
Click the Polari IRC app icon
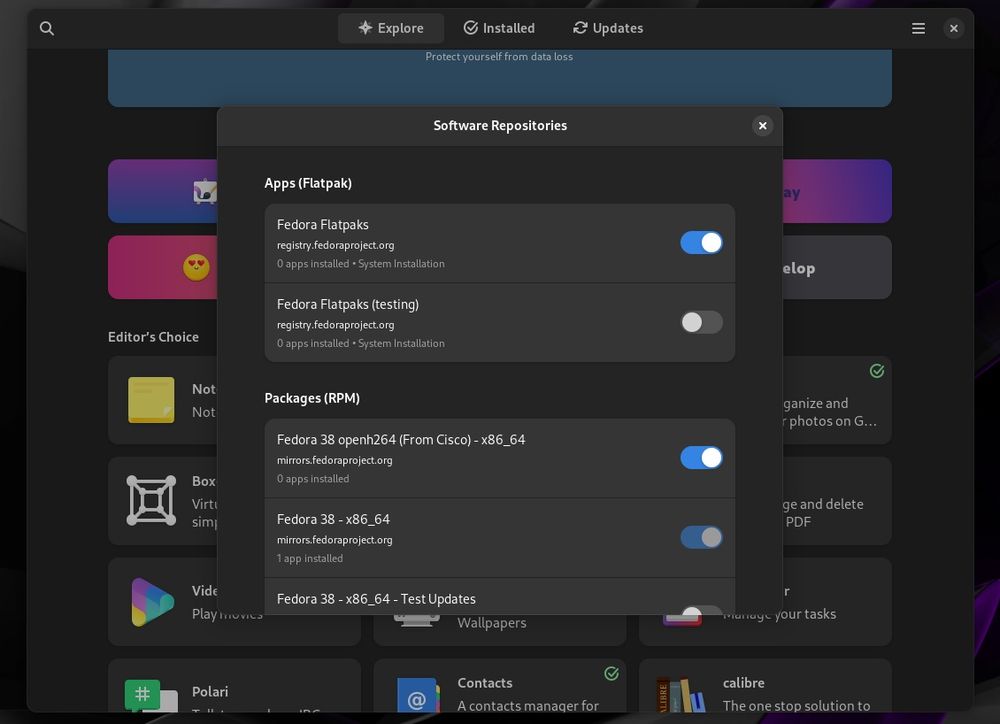point(143,693)
